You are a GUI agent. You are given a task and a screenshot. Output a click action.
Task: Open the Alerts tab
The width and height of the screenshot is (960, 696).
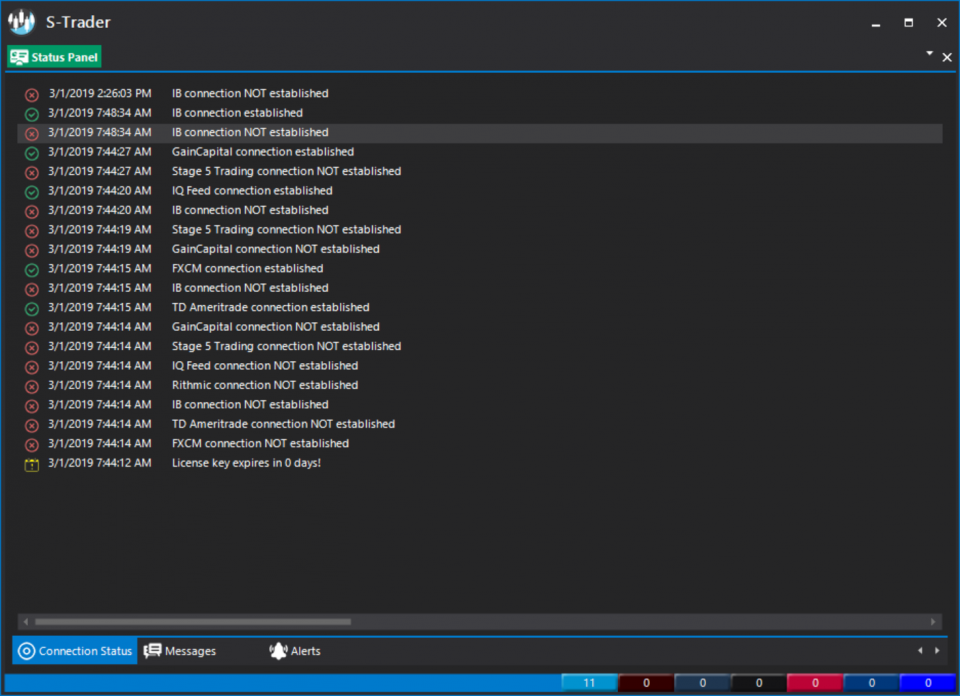pyautogui.click(x=294, y=651)
